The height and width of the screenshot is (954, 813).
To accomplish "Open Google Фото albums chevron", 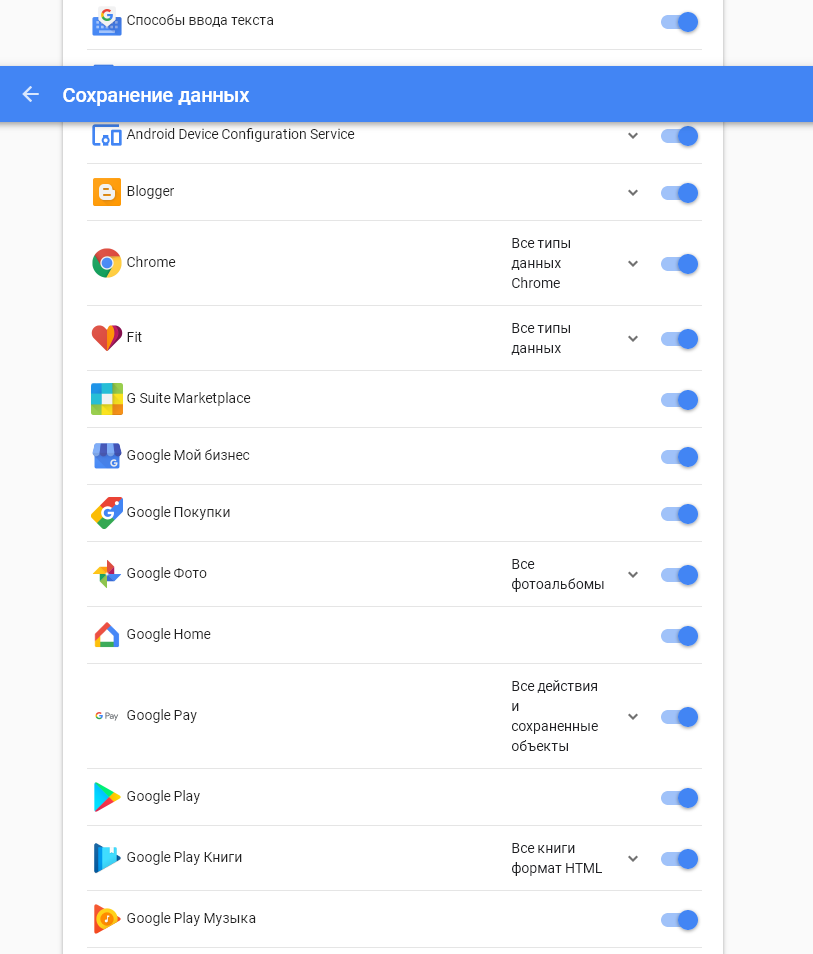I will tap(633, 574).
